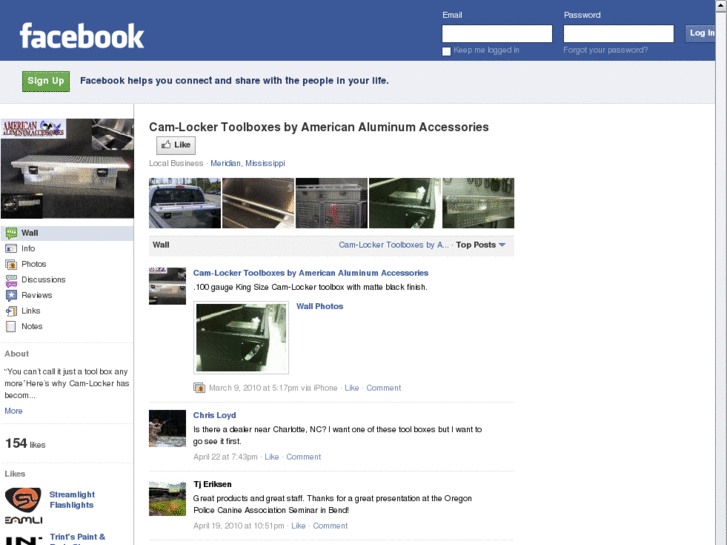Open the last photo strip thumbnail
This screenshot has width=727, height=545.
478,203
